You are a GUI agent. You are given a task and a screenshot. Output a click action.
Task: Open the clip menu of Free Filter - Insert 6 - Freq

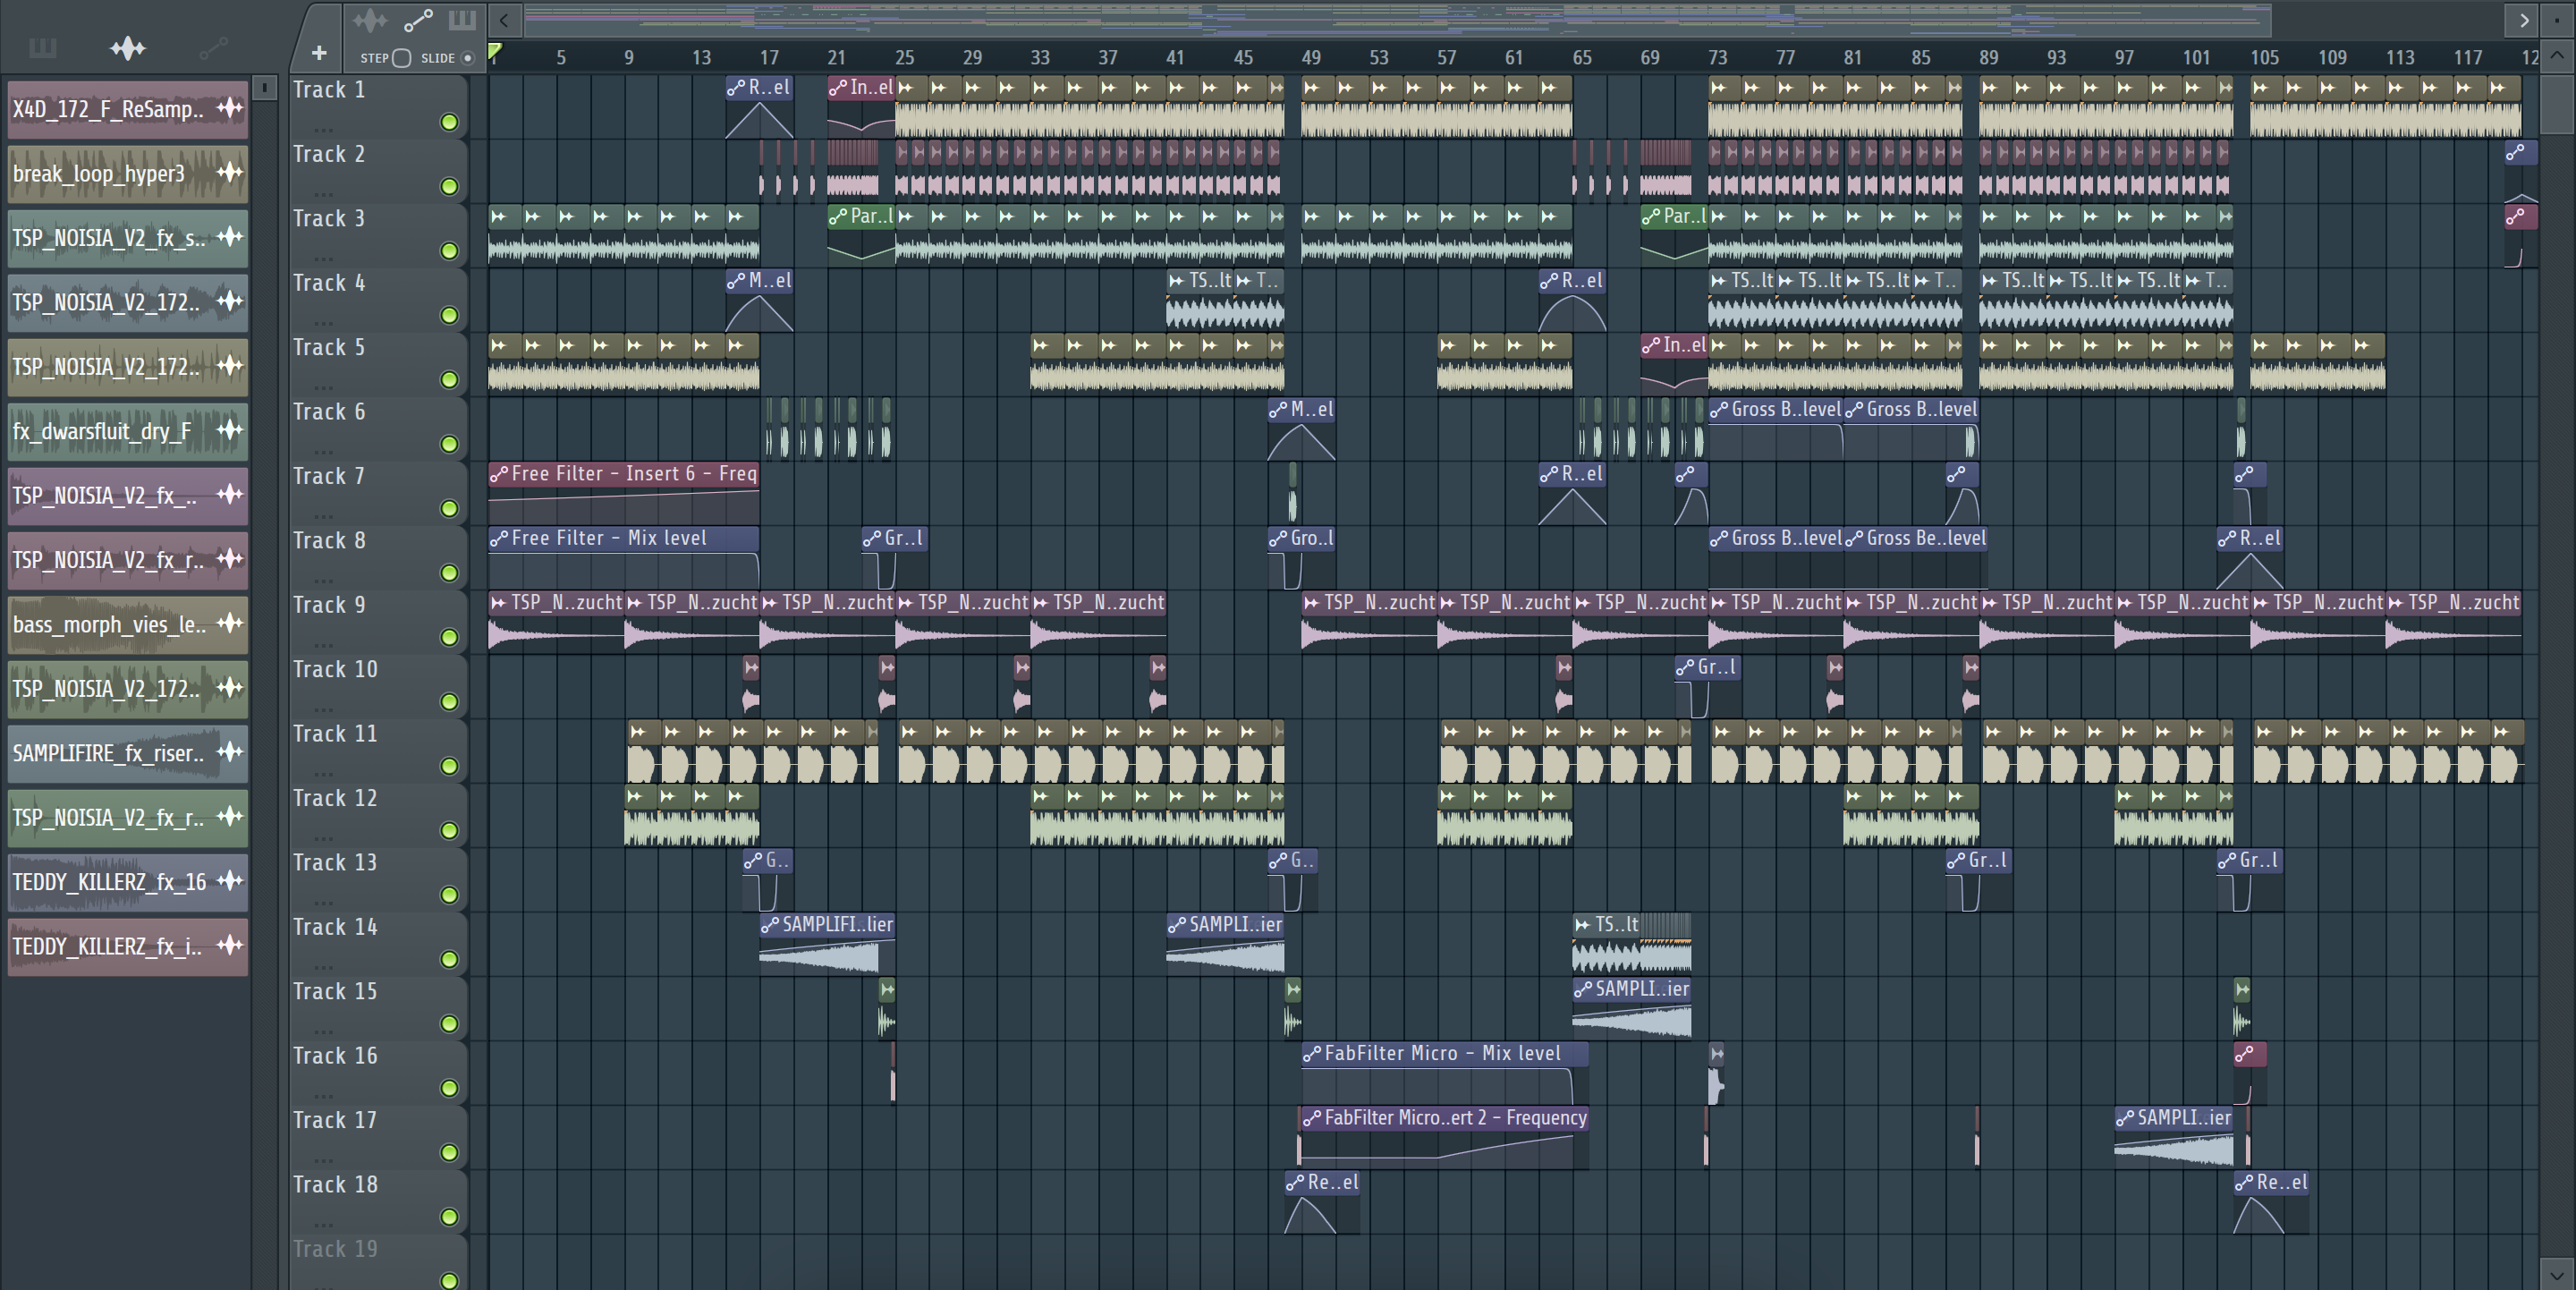pyautogui.click(x=499, y=474)
